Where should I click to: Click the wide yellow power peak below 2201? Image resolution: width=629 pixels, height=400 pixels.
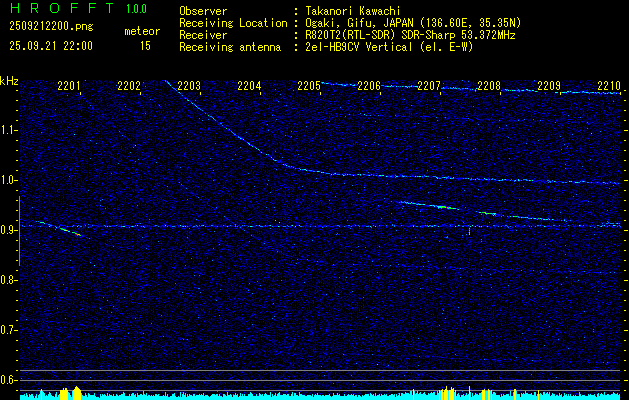[77, 393]
